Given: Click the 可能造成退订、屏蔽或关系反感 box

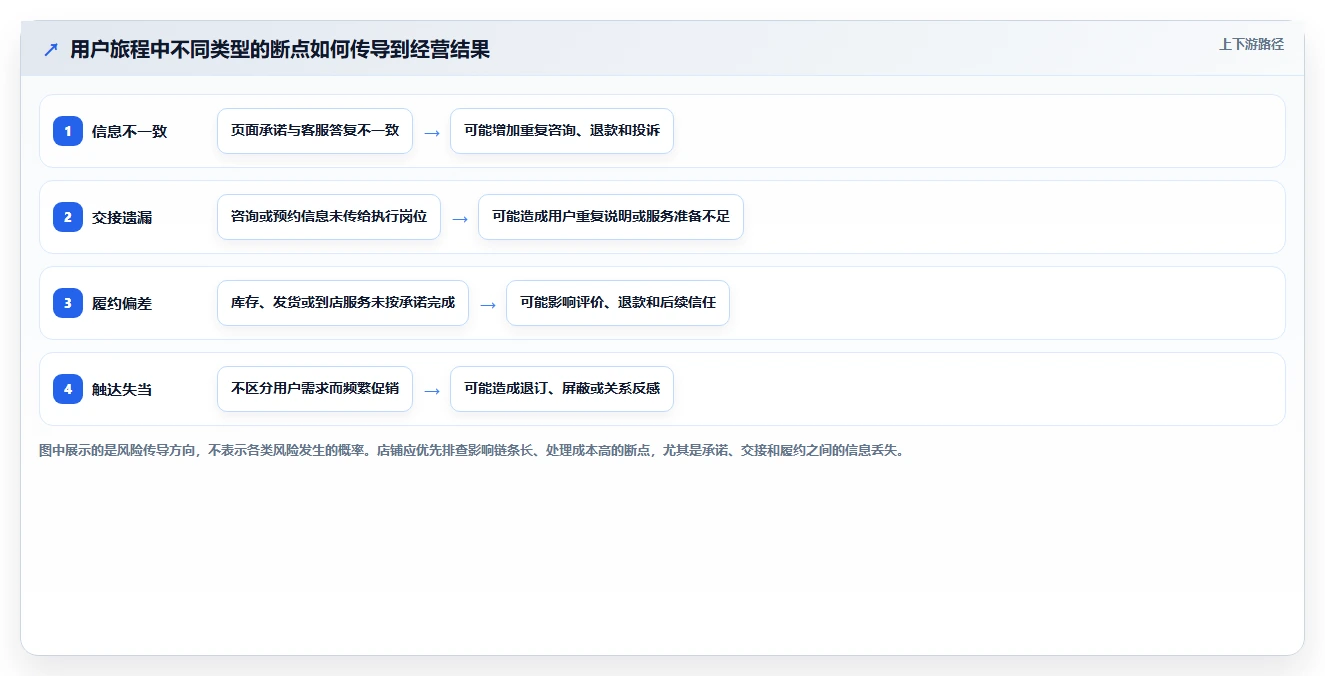Looking at the screenshot, I should point(562,389).
